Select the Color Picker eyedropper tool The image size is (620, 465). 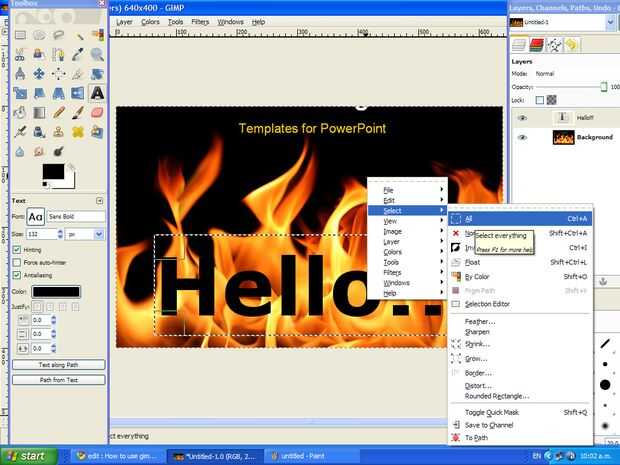[x=78, y=54]
